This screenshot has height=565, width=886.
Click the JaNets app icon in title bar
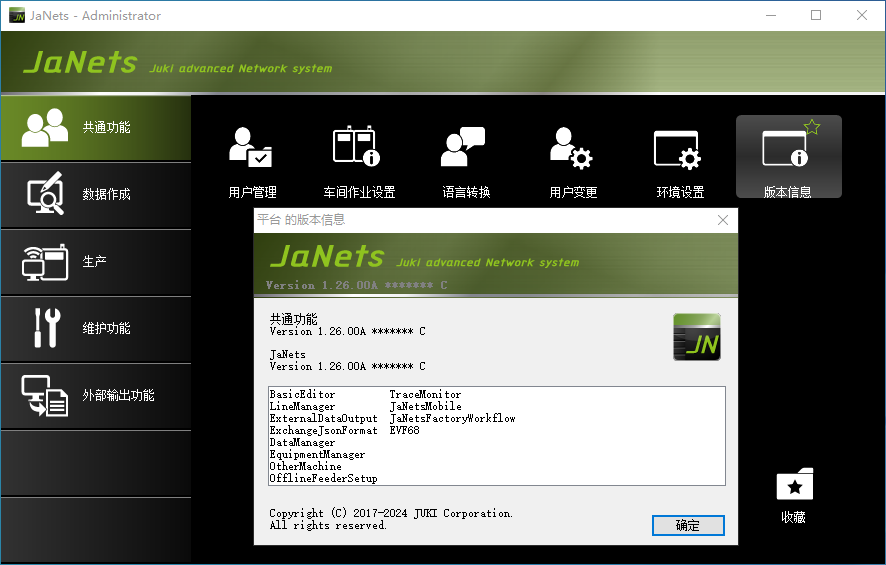point(17,16)
